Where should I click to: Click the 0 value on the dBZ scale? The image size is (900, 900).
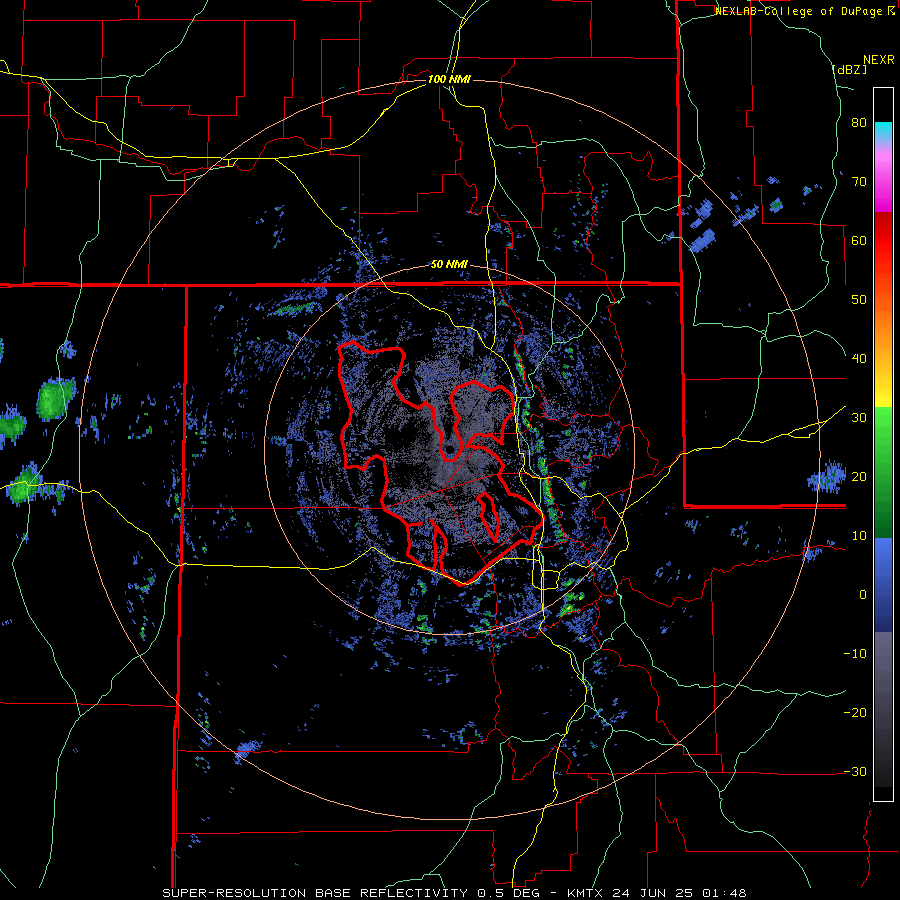tap(863, 595)
